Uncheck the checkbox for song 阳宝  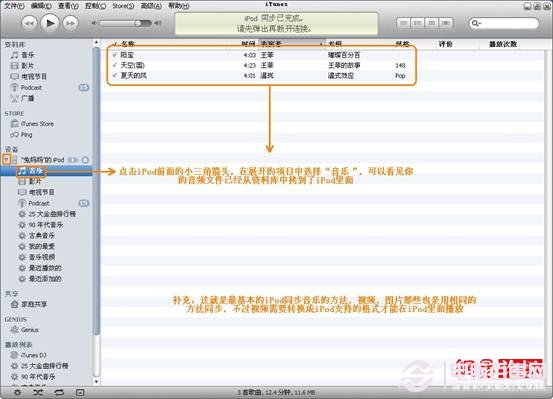point(114,55)
